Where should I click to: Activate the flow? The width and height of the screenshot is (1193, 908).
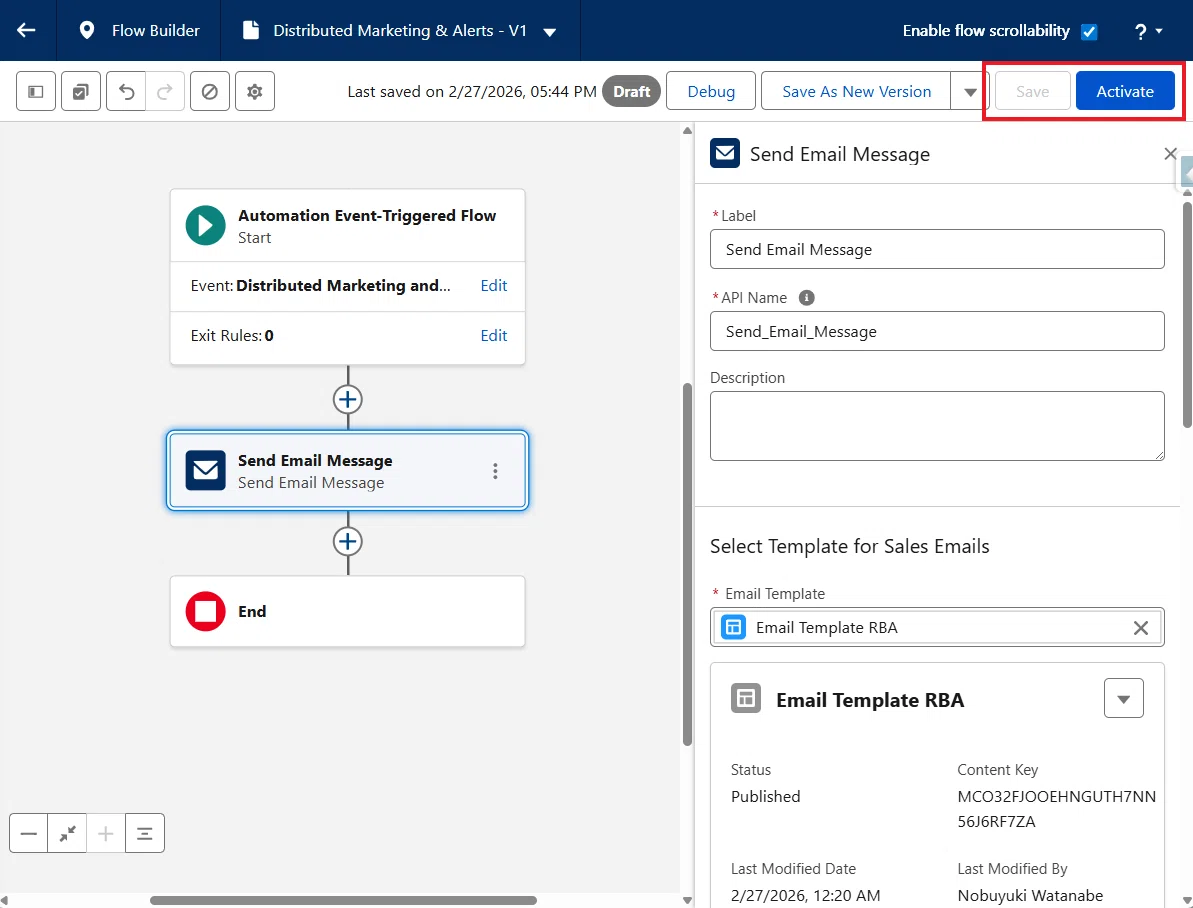click(x=1125, y=91)
